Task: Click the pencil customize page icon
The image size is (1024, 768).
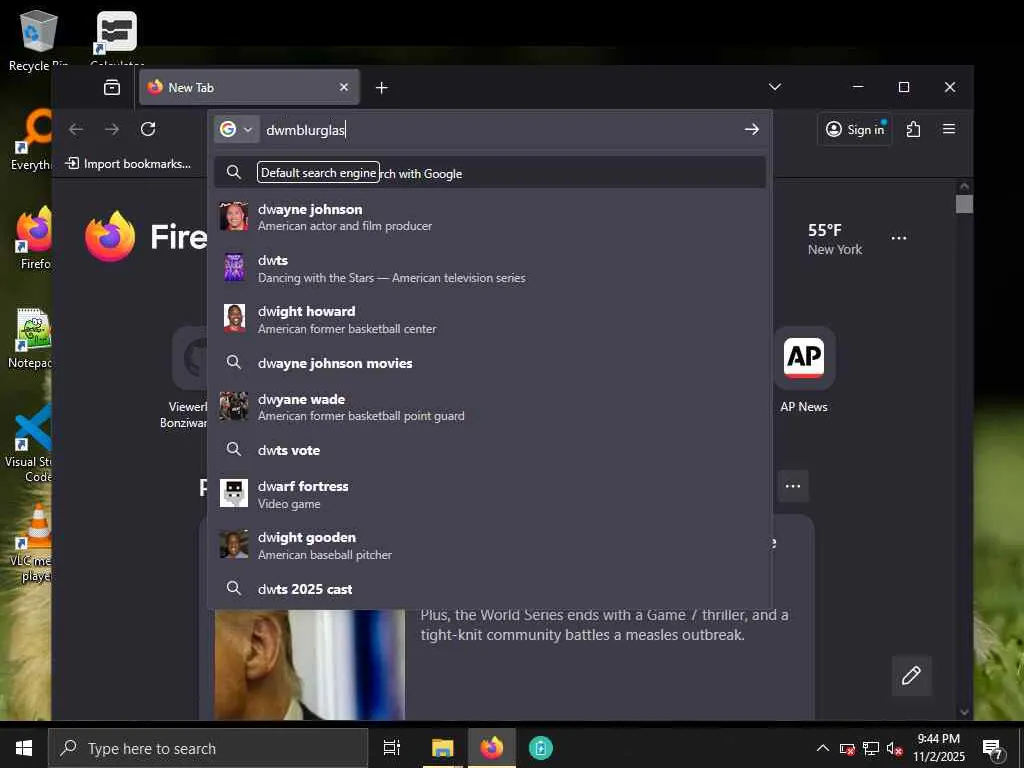Action: pyautogui.click(x=911, y=675)
